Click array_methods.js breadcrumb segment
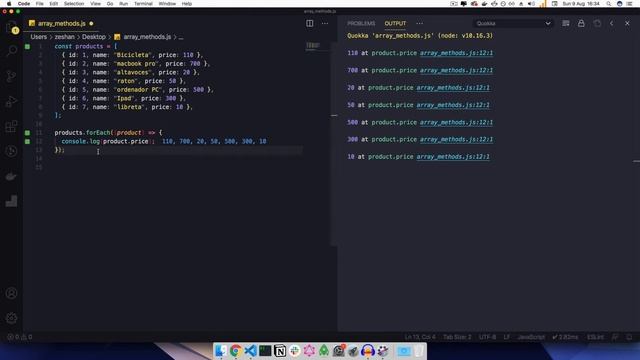 click(x=147, y=37)
